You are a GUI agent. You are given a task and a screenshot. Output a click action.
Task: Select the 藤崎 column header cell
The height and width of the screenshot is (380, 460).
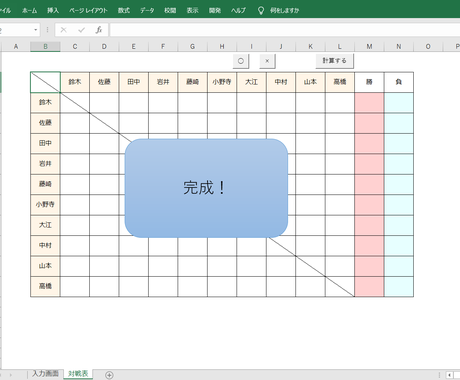tap(192, 82)
